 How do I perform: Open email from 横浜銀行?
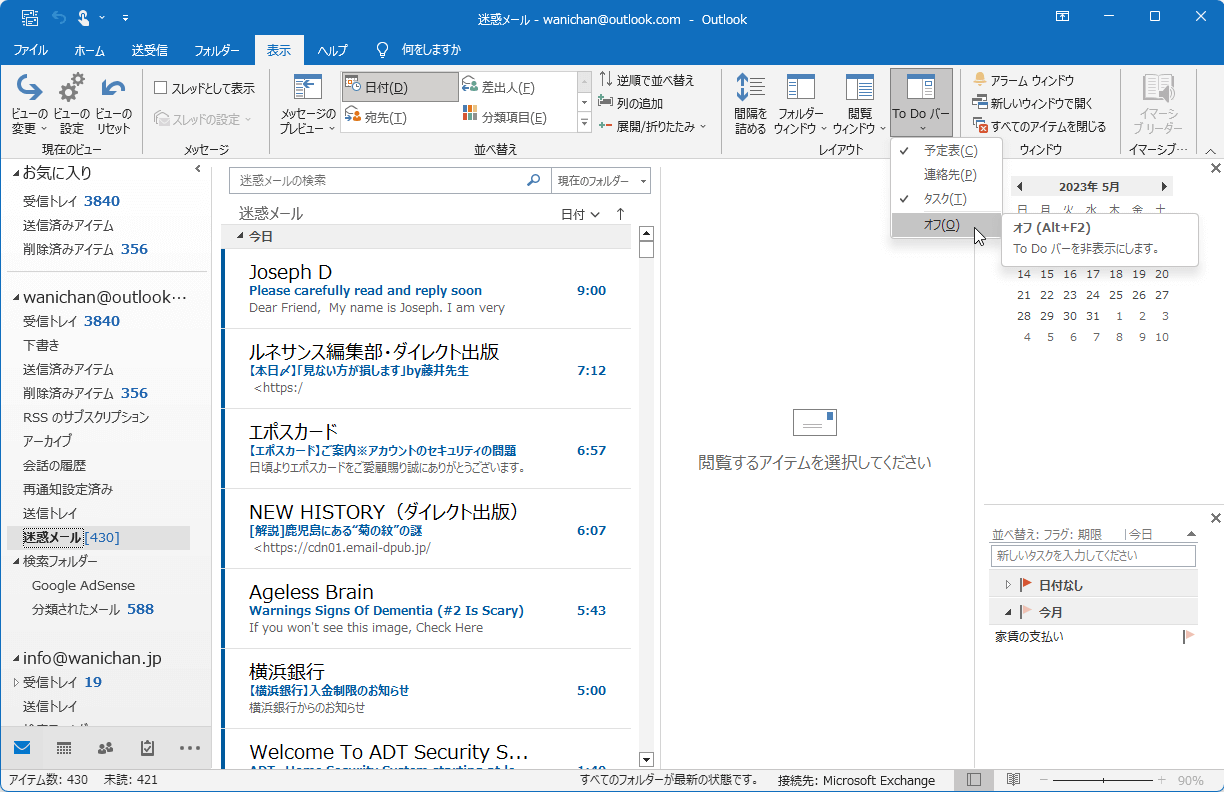[427, 688]
